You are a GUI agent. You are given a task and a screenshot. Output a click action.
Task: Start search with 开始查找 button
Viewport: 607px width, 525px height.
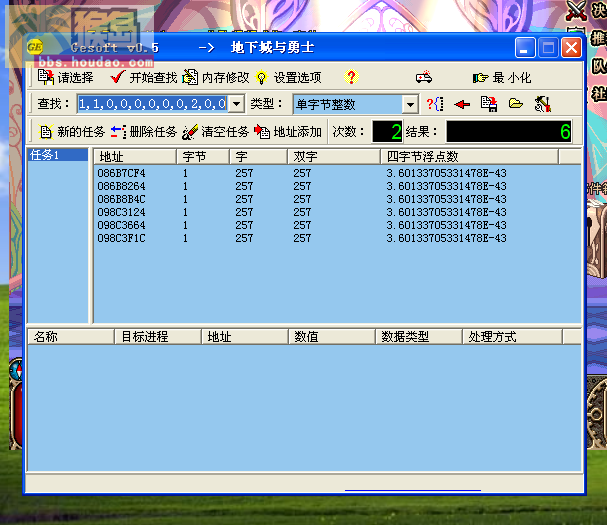(x=143, y=77)
